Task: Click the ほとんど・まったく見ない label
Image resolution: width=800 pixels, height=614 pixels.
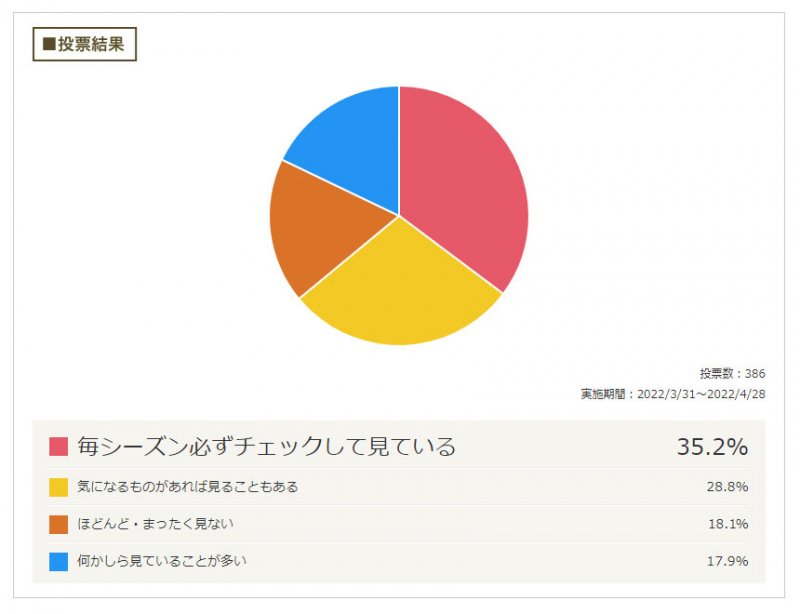Action: click(x=156, y=524)
